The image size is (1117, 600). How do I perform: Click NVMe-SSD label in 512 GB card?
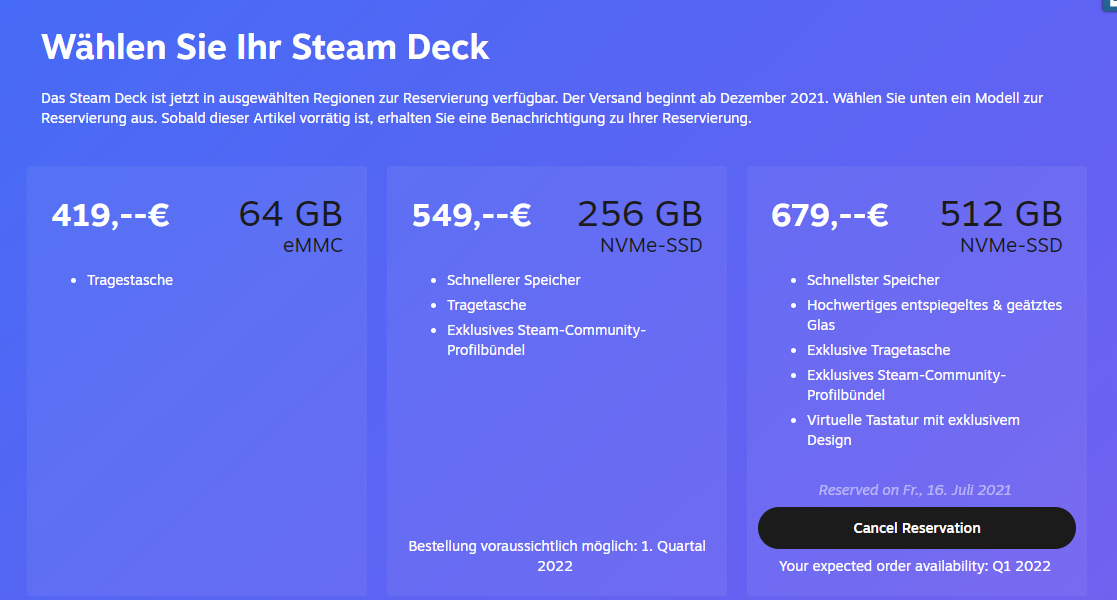[x=1011, y=245]
